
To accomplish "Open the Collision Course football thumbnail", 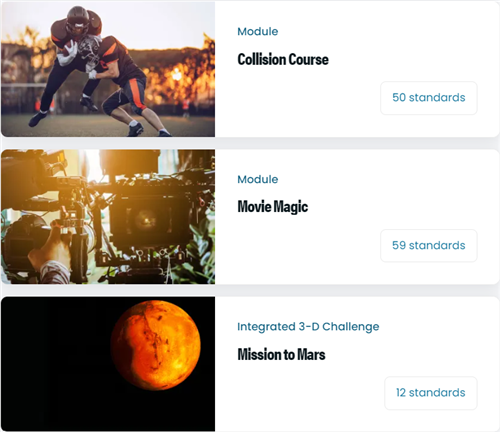I will coord(108,69).
